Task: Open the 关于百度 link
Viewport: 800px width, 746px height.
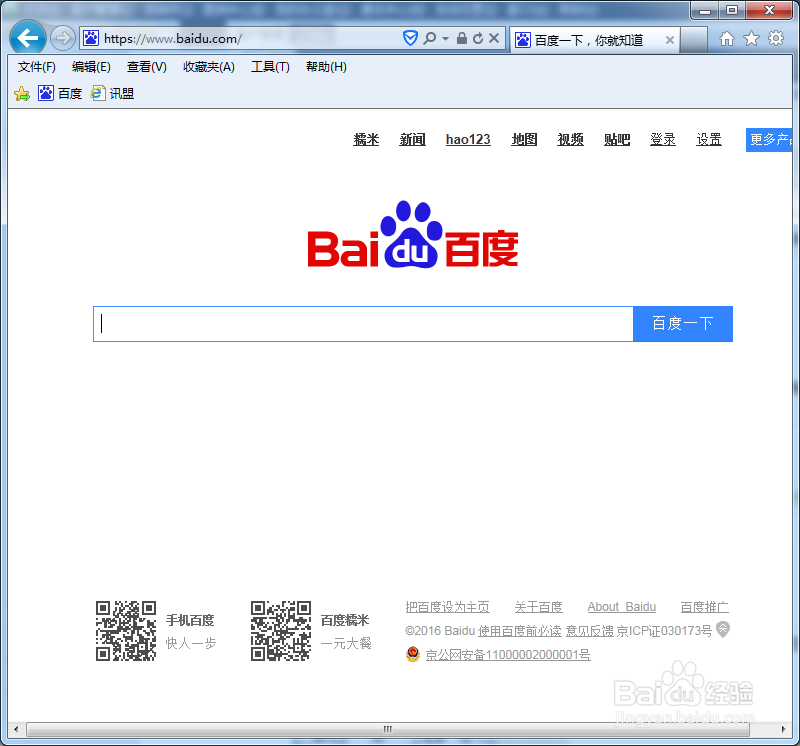Action: click(538, 607)
